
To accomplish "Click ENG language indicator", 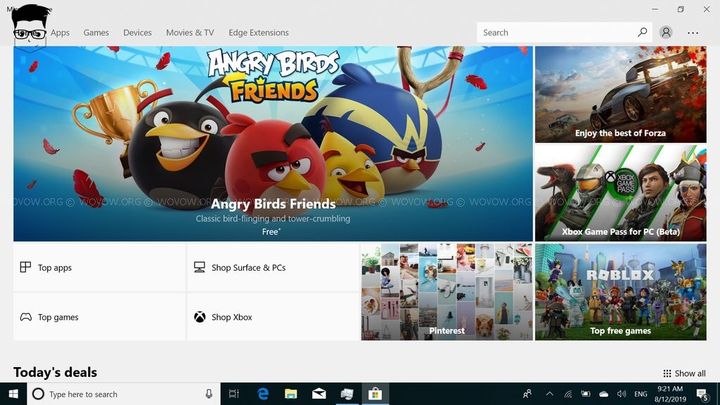I will pyautogui.click(x=641, y=394).
